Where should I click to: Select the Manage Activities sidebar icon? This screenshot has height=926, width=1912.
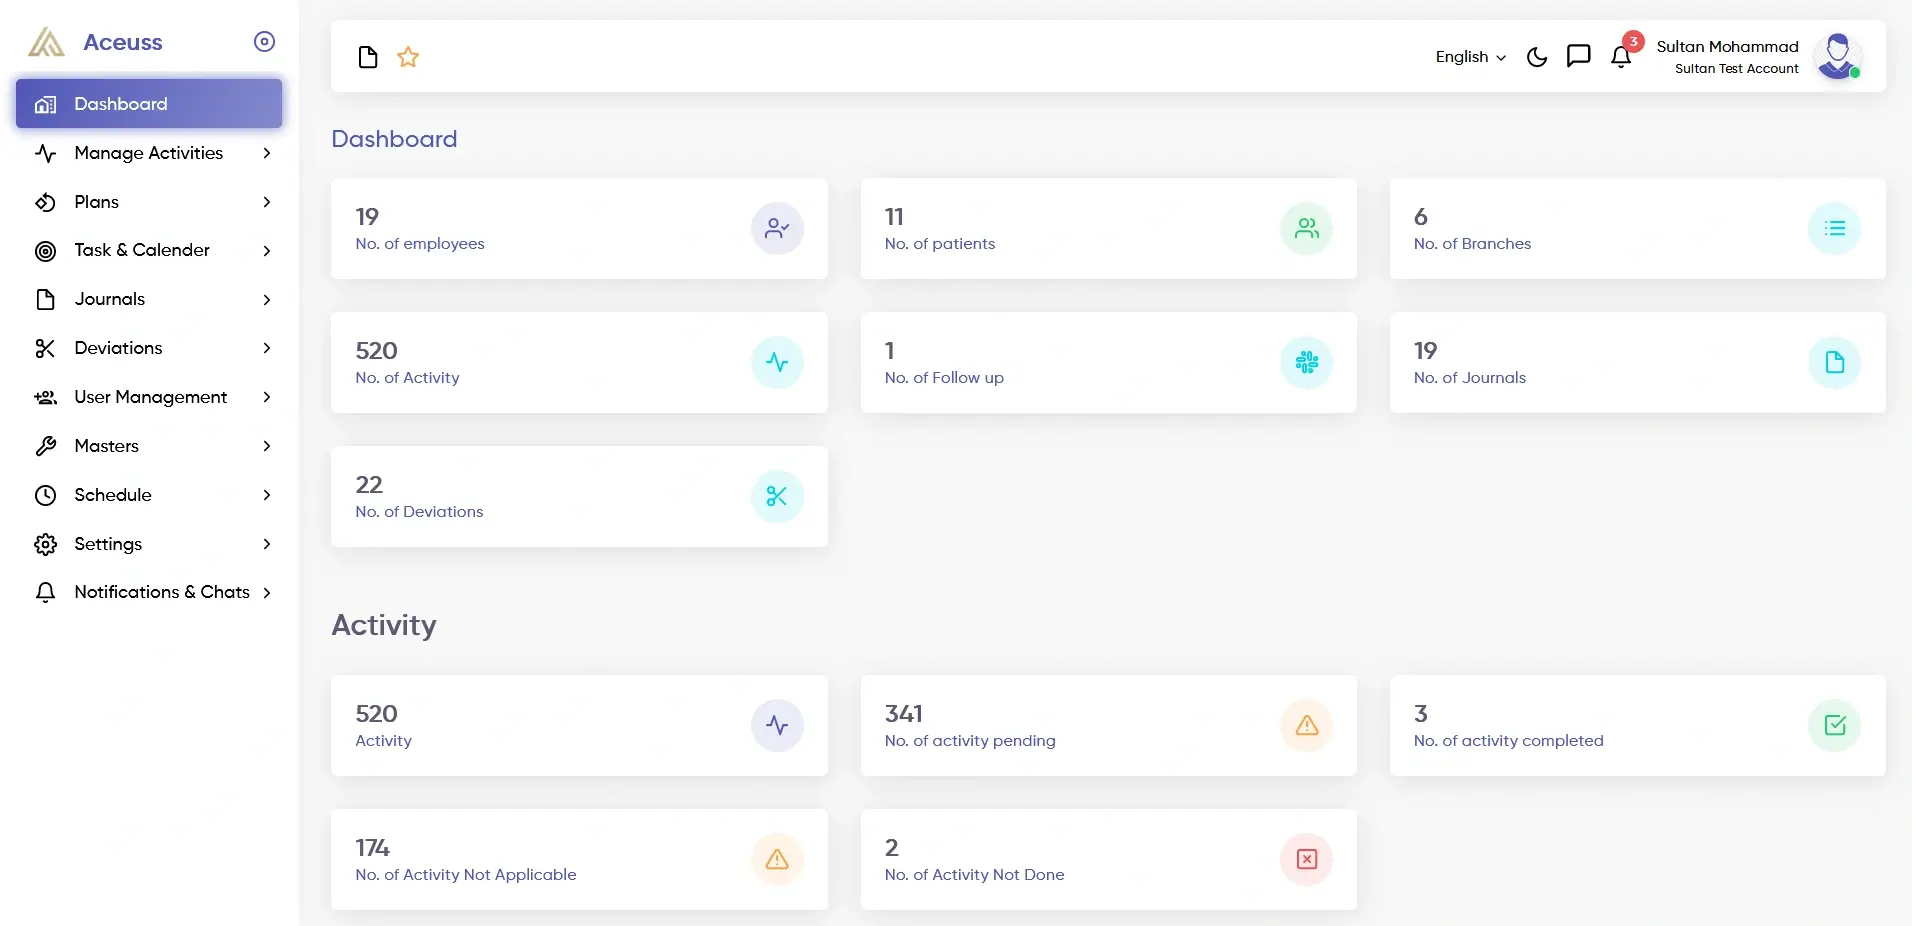(47, 153)
